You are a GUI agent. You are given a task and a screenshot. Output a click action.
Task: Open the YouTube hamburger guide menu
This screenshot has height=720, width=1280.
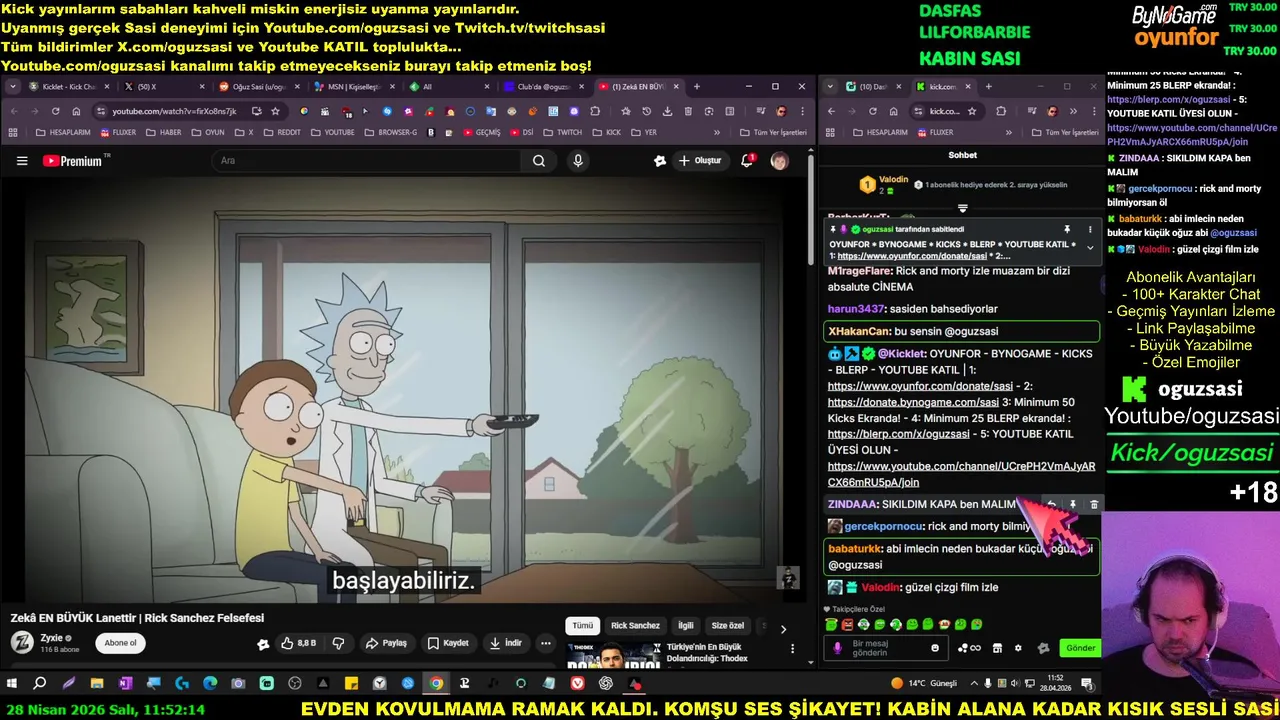(x=22, y=161)
